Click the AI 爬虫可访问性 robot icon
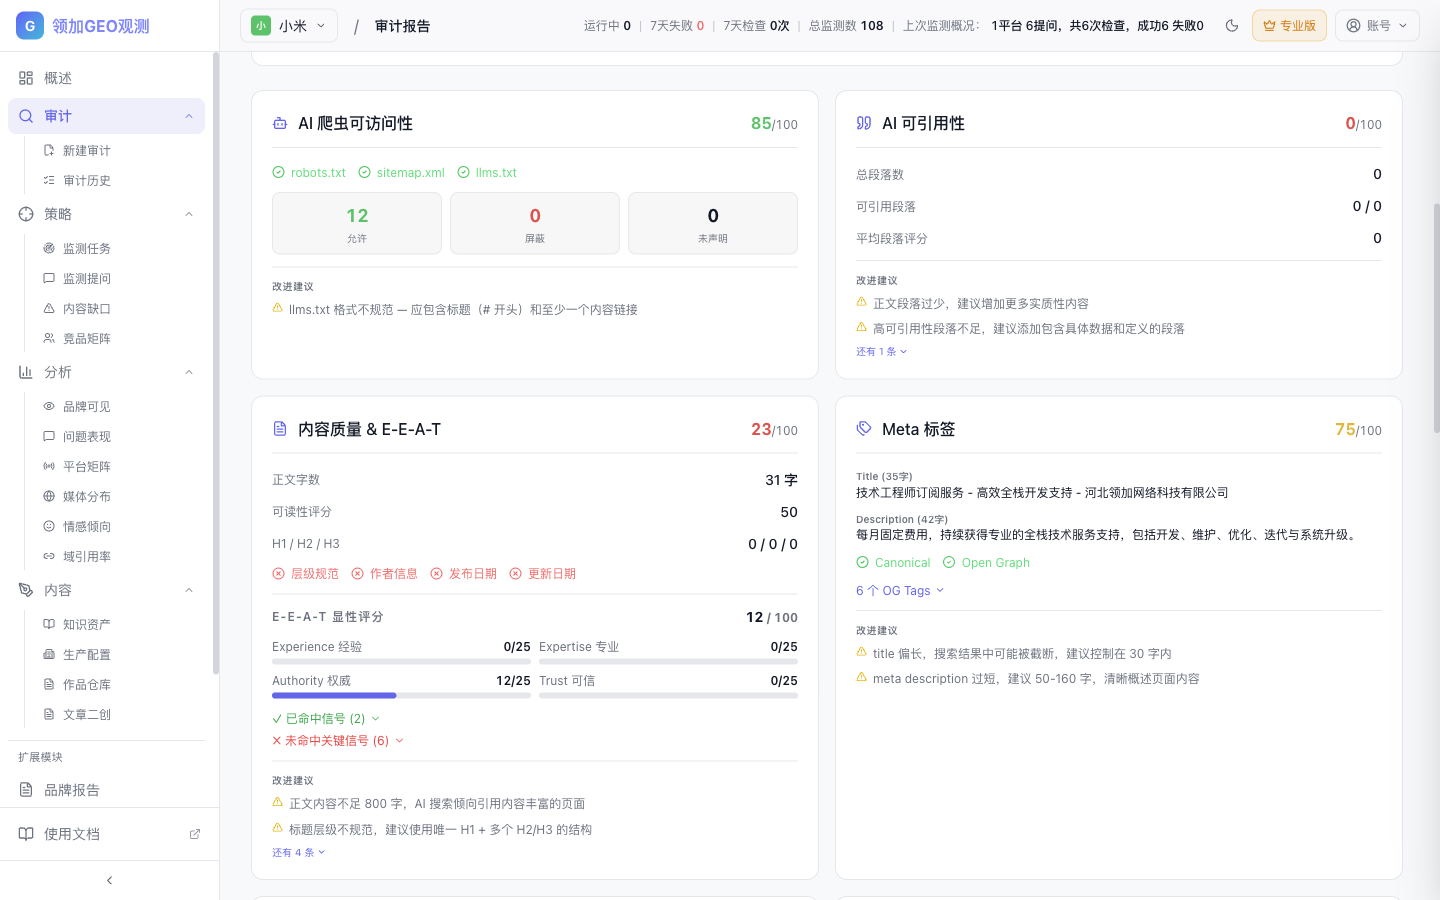The image size is (1440, 900). (280, 123)
